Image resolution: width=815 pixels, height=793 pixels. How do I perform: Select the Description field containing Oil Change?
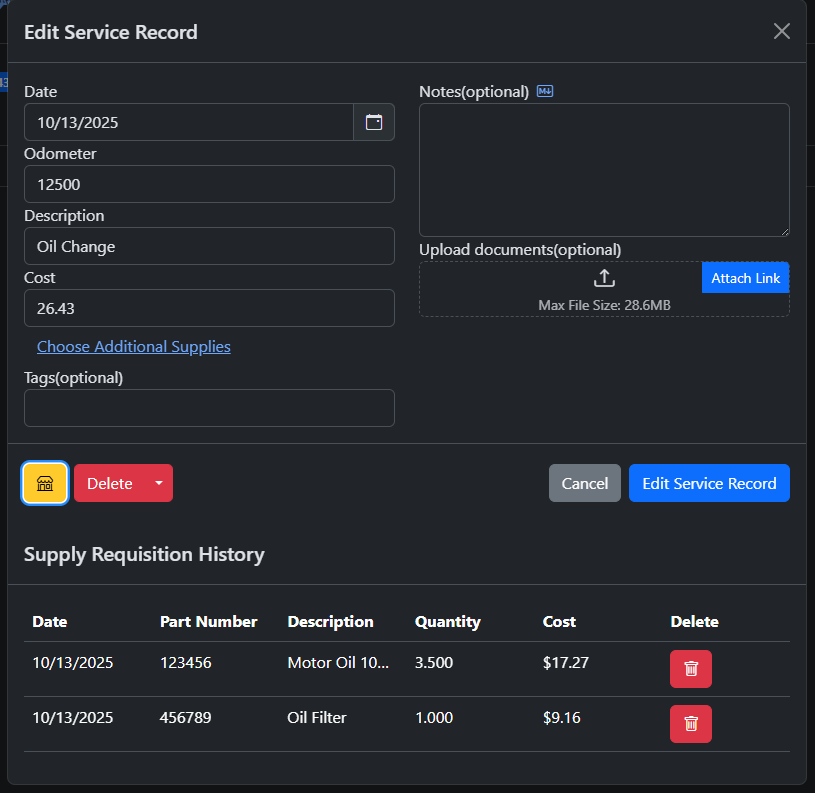[209, 246]
